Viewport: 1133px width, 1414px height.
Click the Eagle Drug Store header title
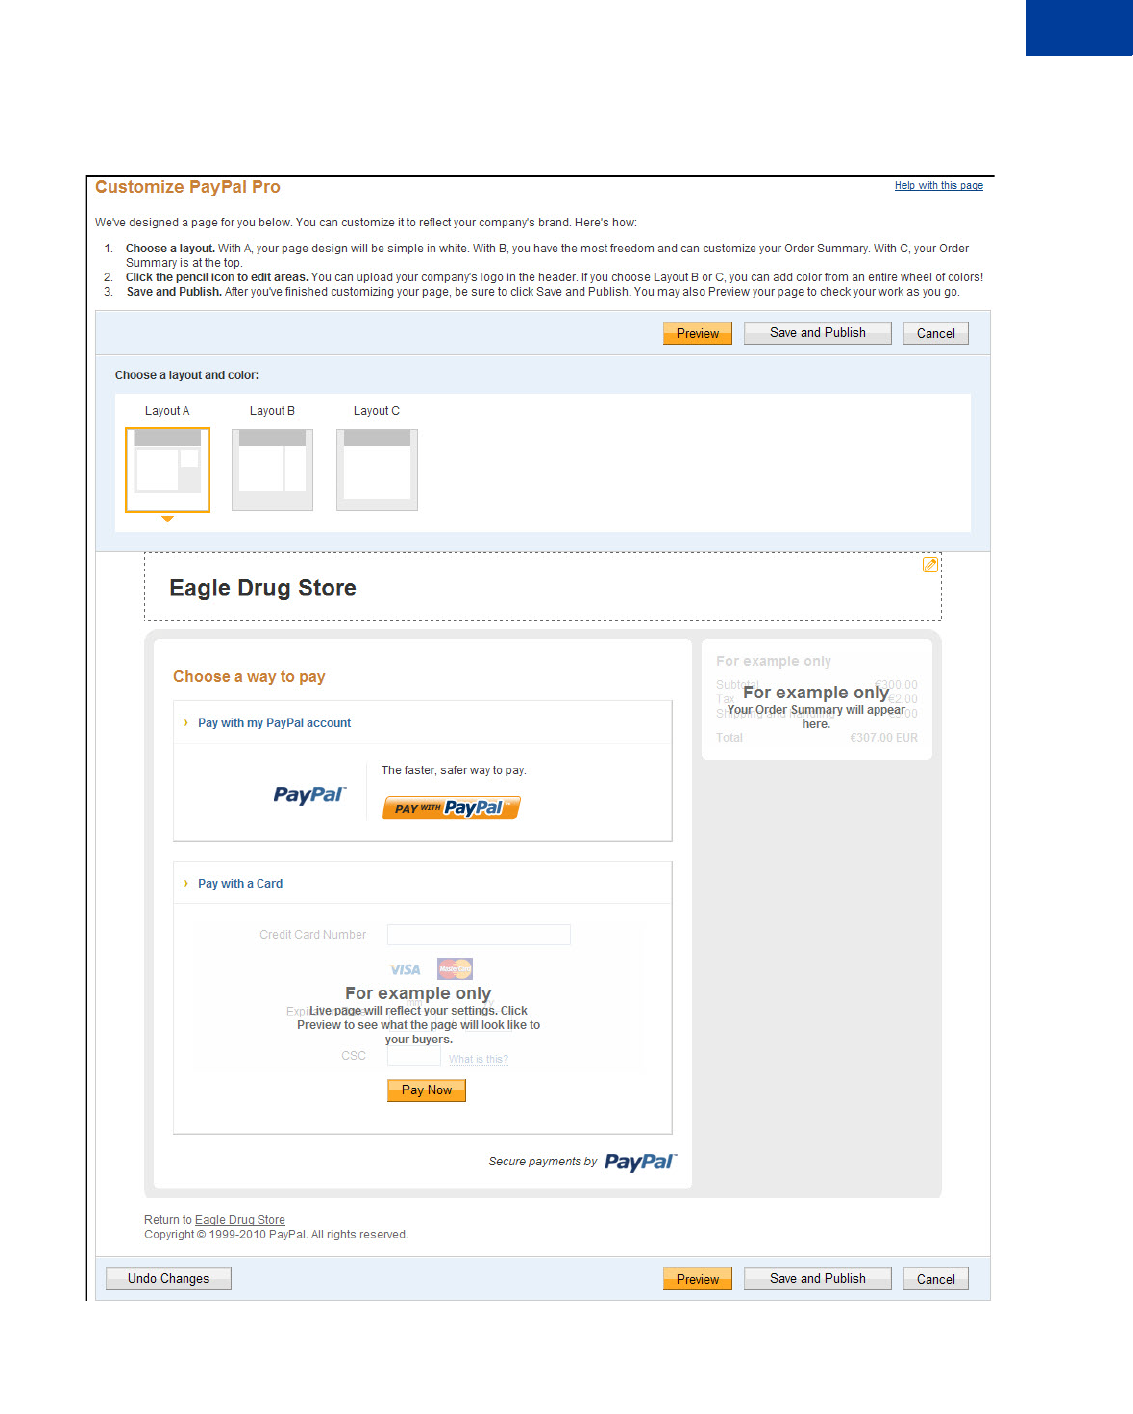click(x=263, y=588)
